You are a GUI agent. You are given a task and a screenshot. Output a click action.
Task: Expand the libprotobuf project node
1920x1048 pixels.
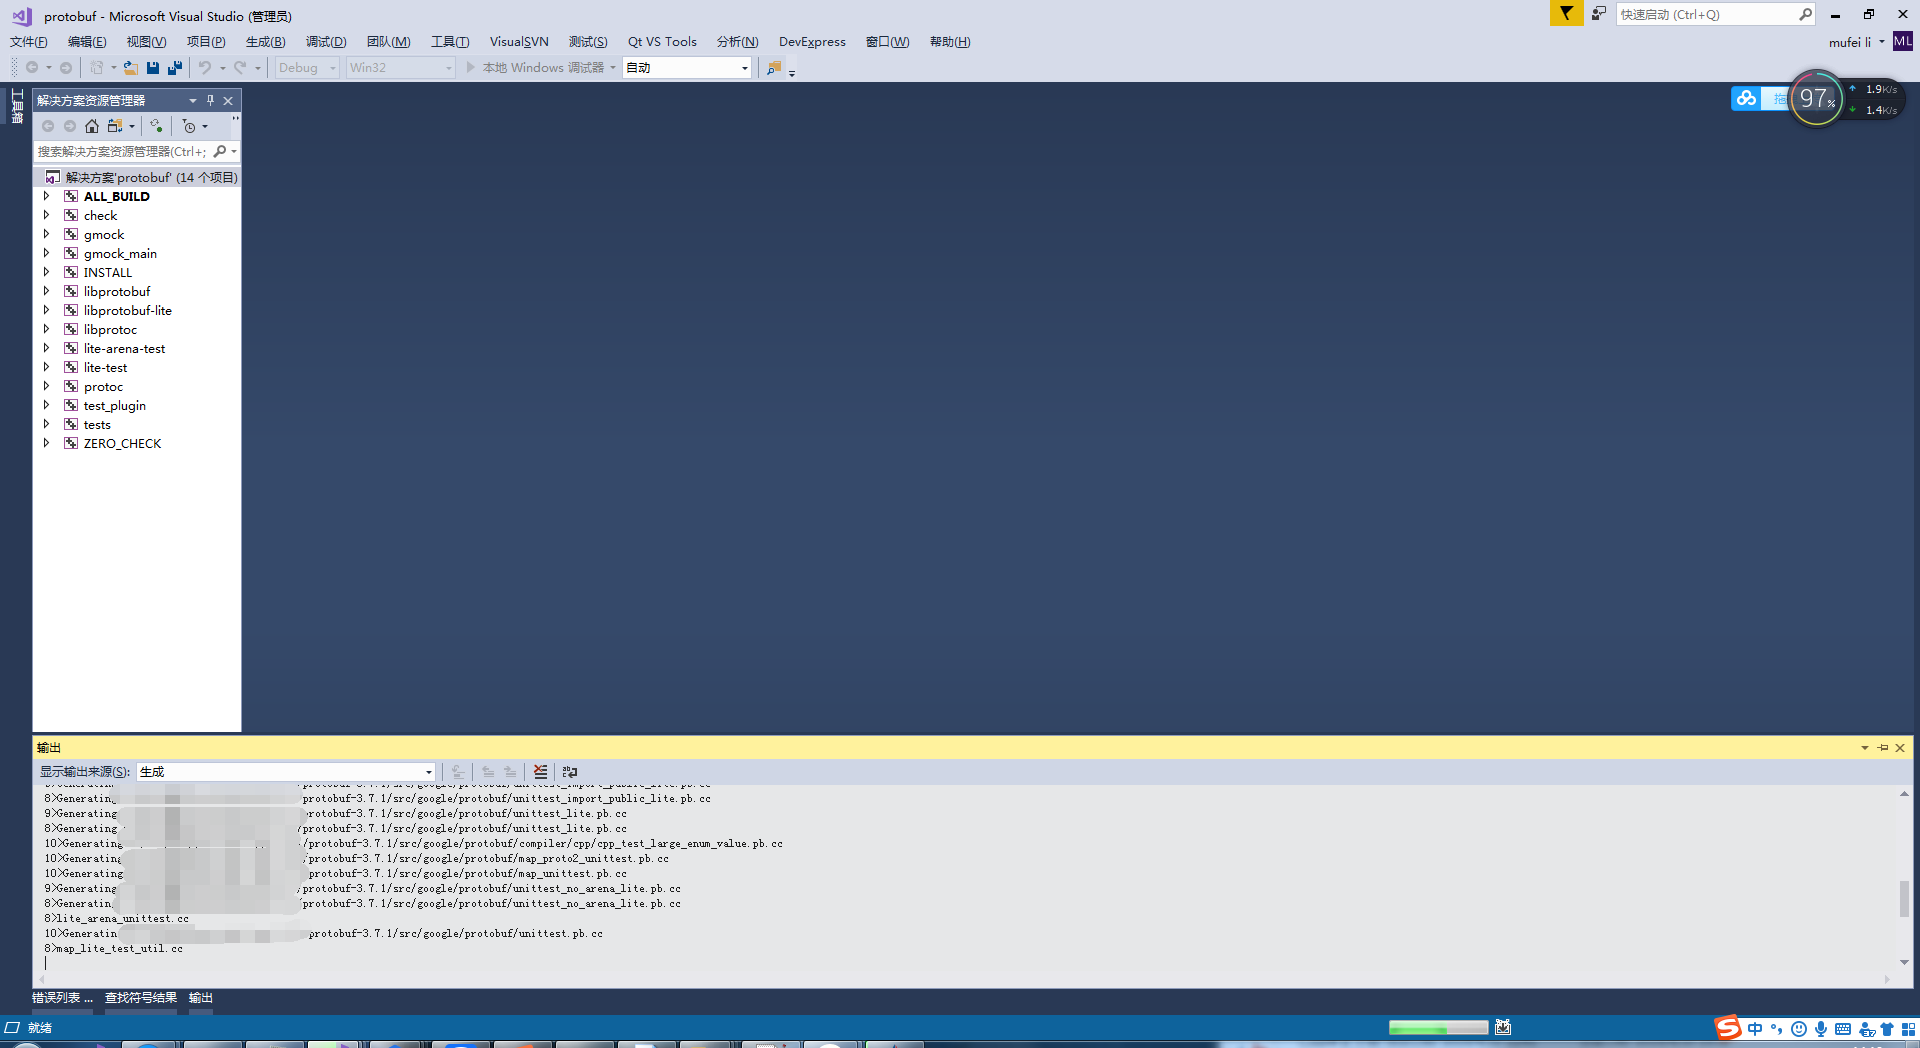[x=46, y=291]
